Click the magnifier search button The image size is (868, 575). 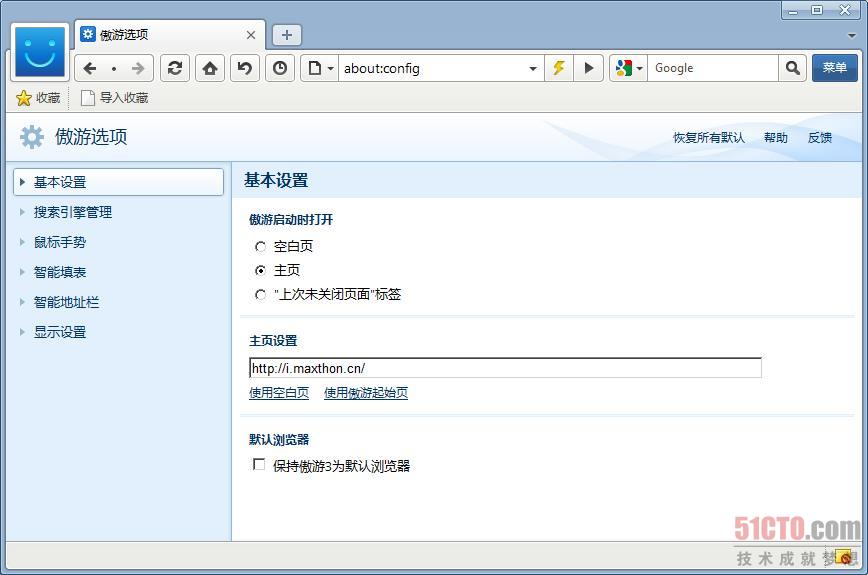pos(793,68)
